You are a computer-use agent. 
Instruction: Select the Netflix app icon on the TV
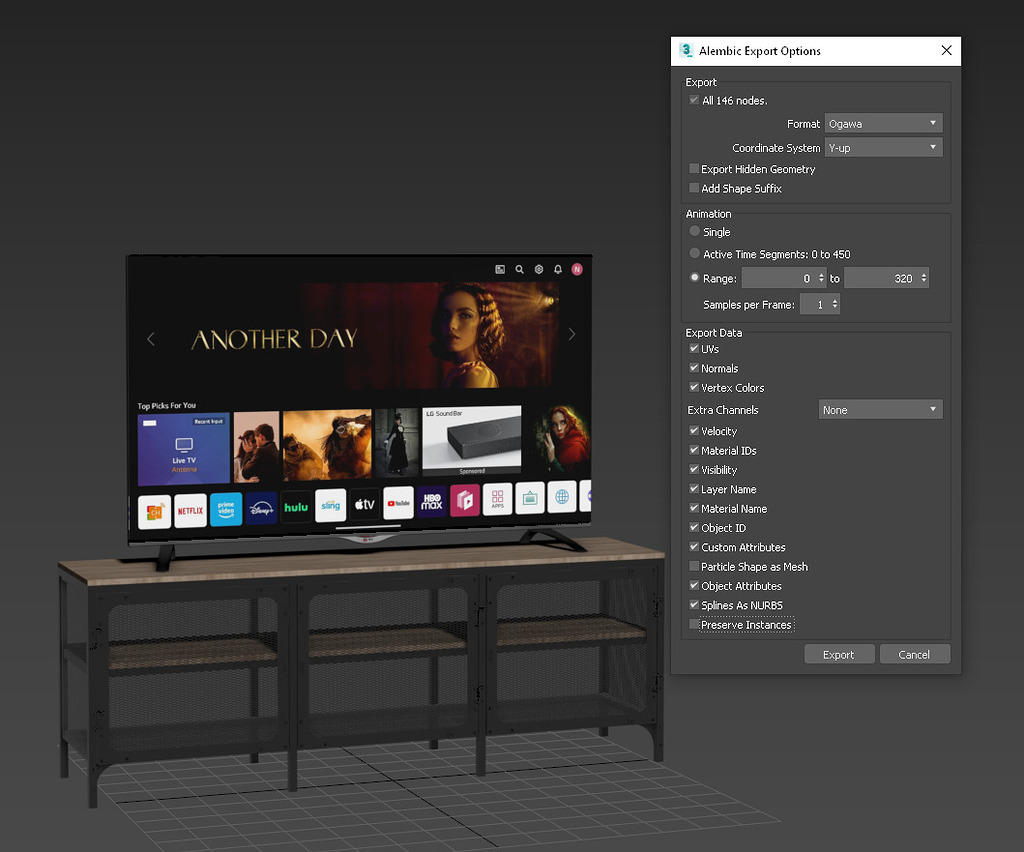(190, 510)
